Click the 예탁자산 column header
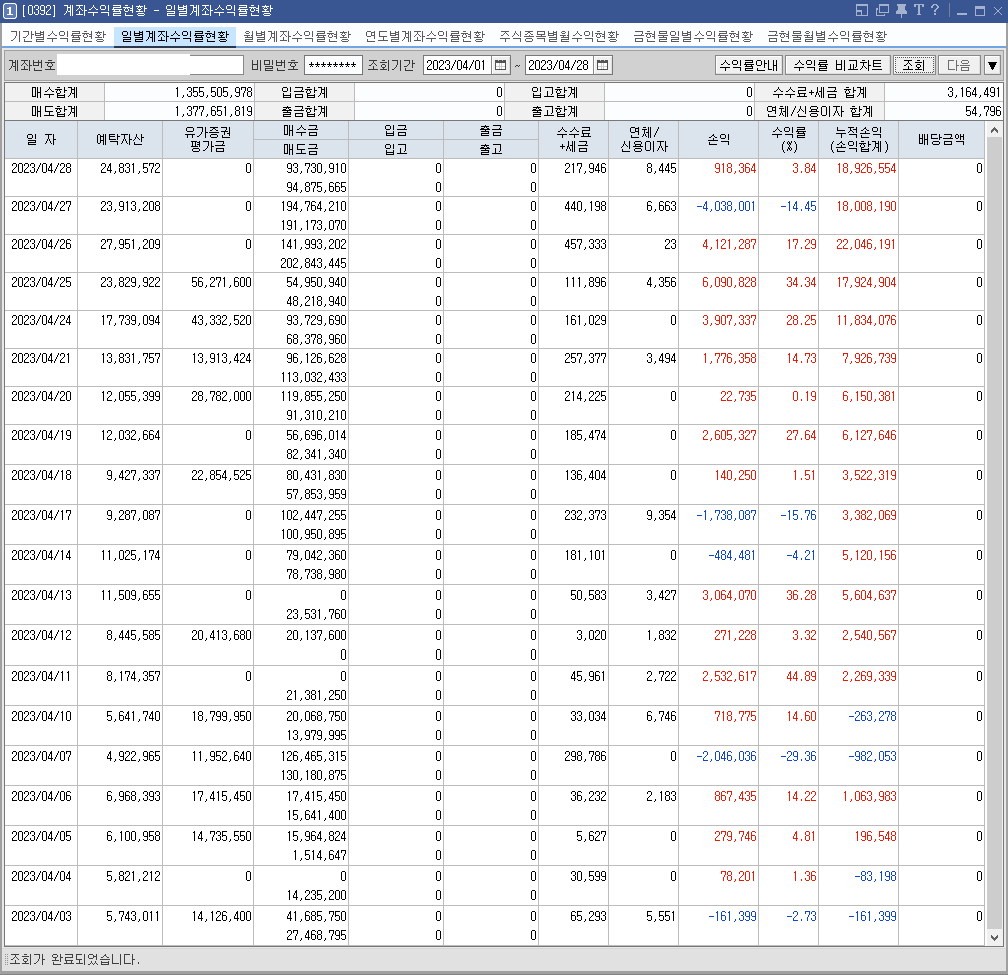Viewport: 1008px width, 975px height. [120, 139]
